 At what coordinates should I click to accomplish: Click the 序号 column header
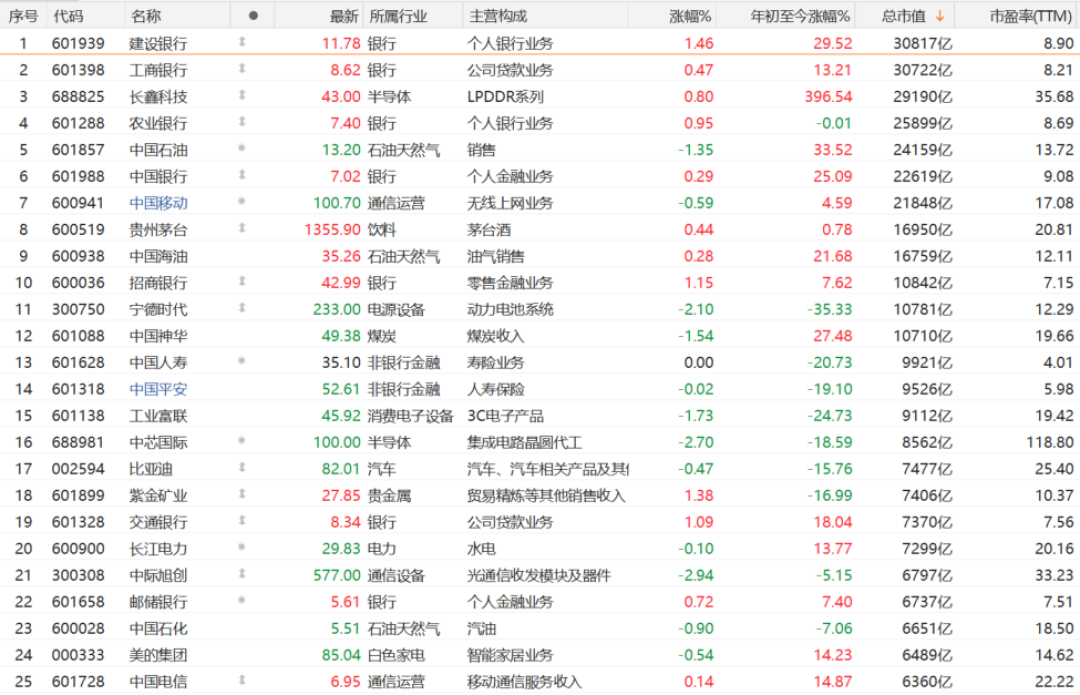click(23, 16)
